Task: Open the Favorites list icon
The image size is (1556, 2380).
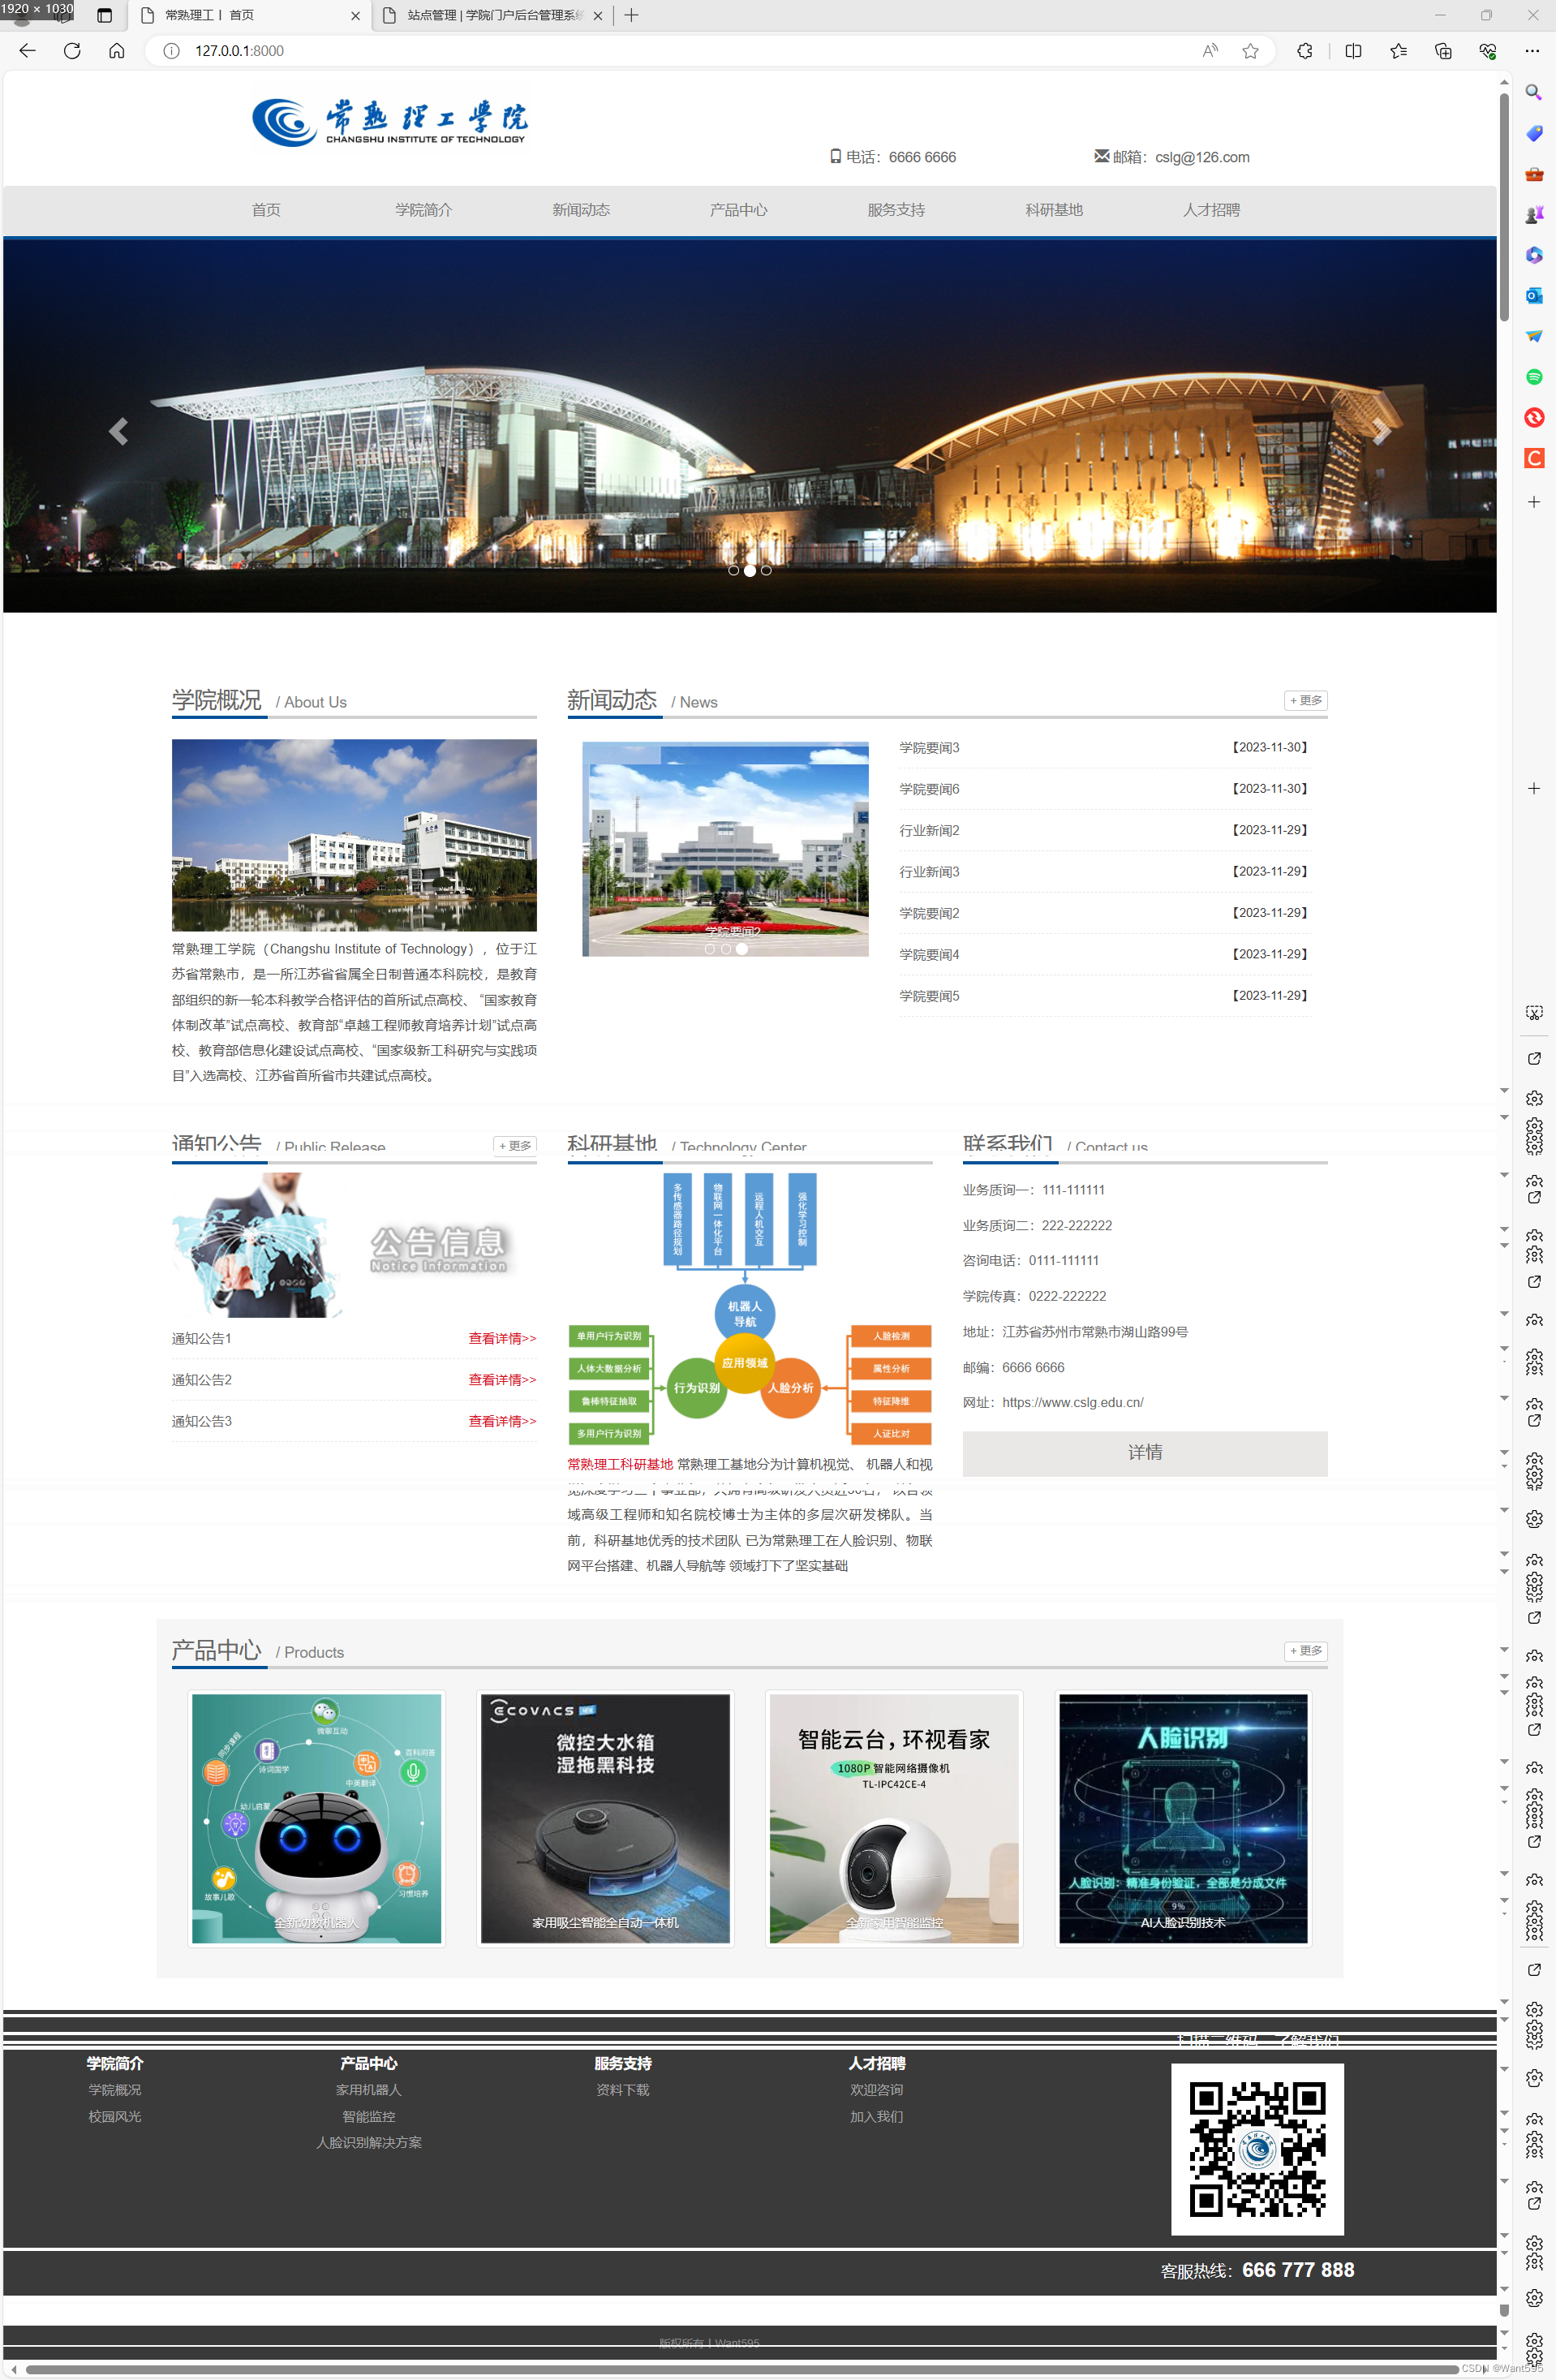Action: (1398, 51)
